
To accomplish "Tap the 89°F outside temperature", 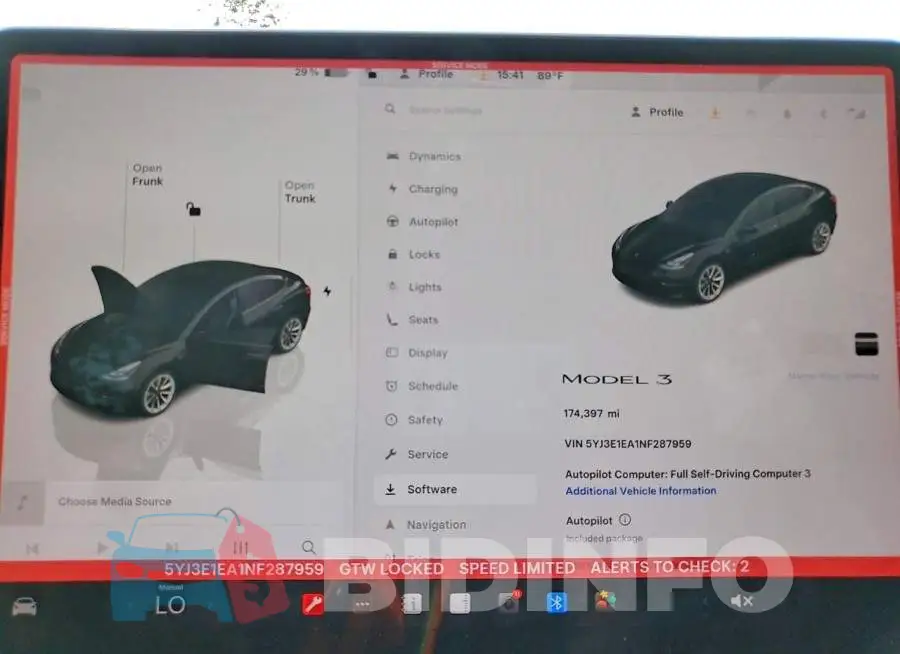I will click(550, 75).
